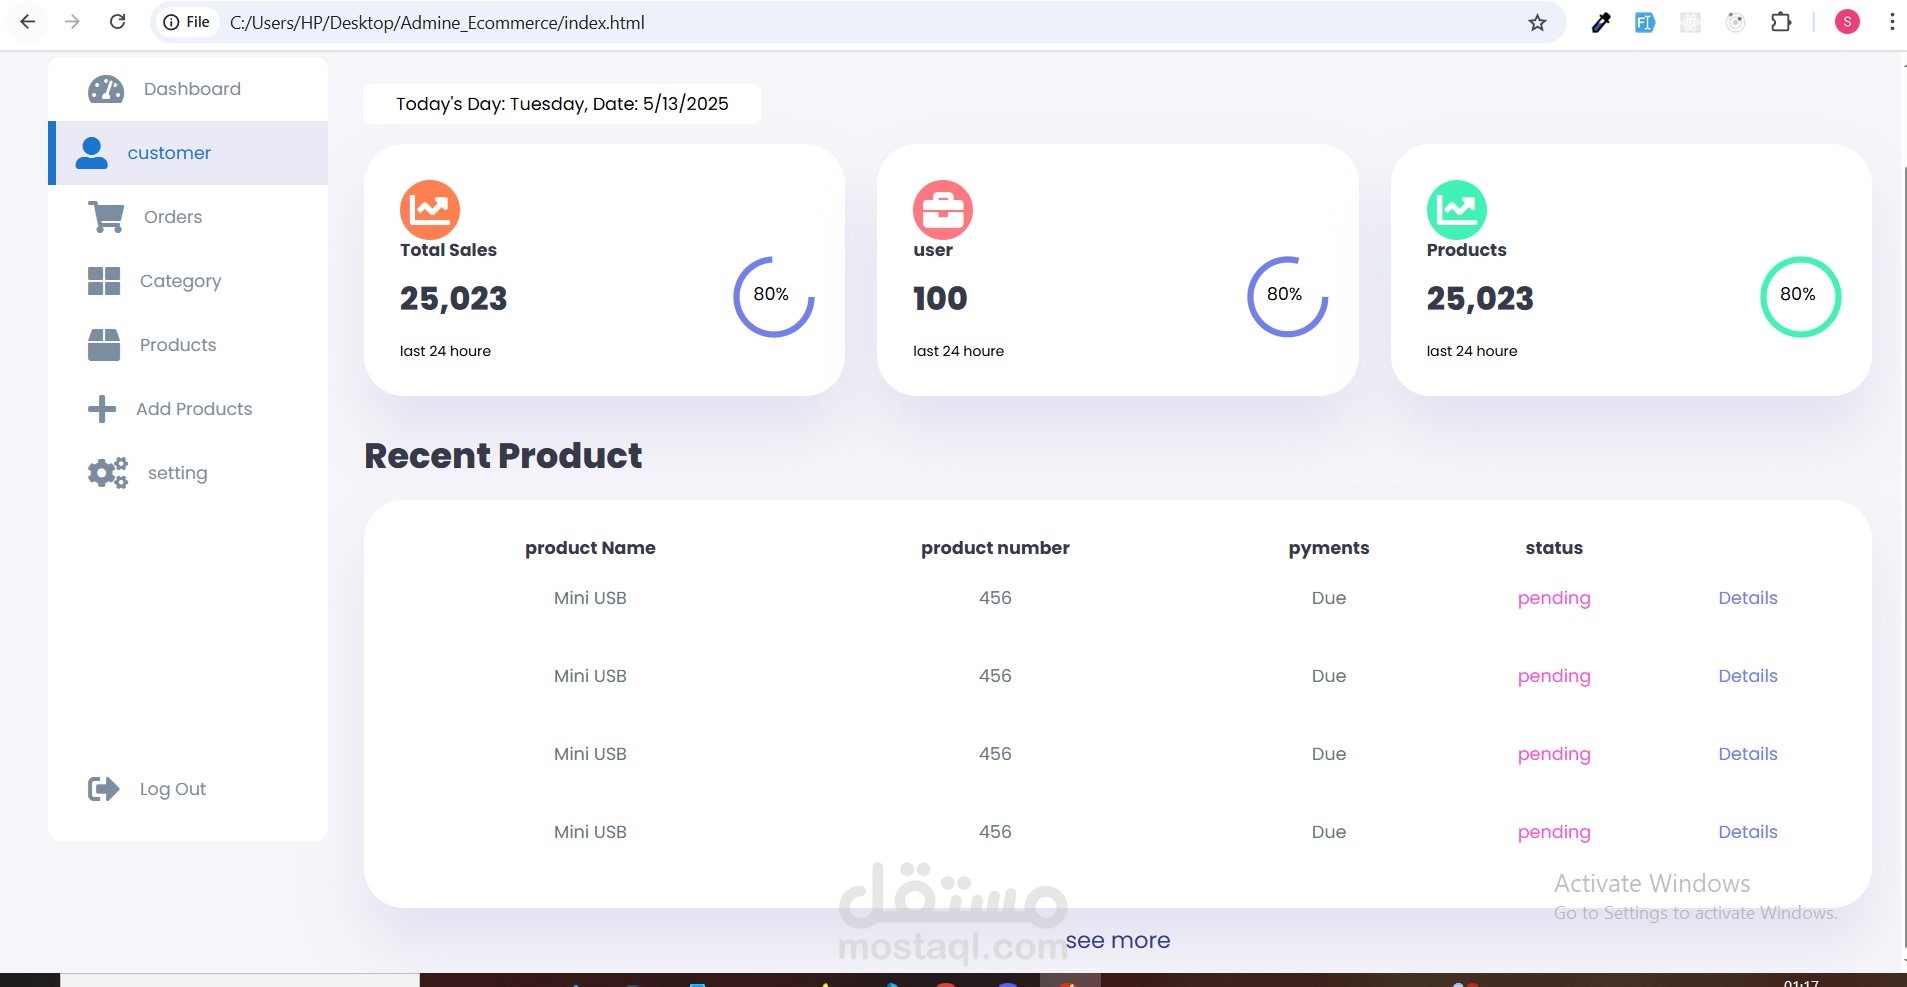Click the Products card value 25,023

tap(1480, 298)
